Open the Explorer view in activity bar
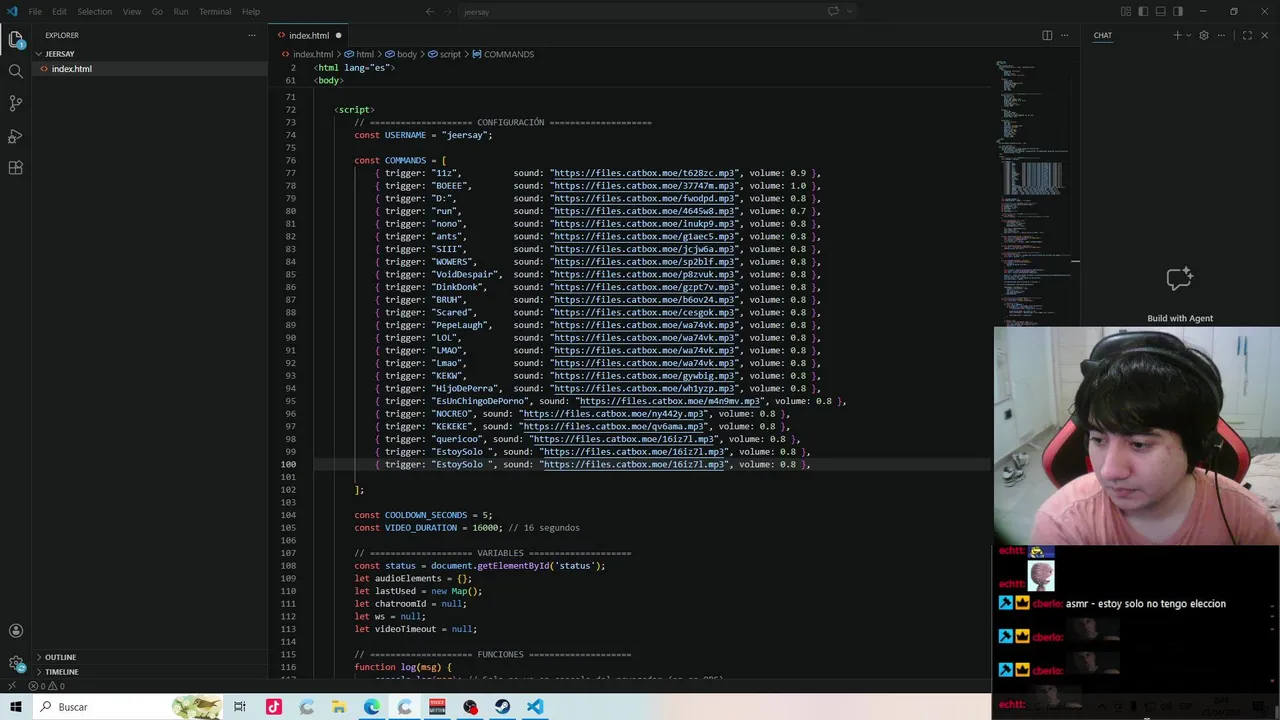Viewport: 1280px width, 720px height. tap(15, 40)
